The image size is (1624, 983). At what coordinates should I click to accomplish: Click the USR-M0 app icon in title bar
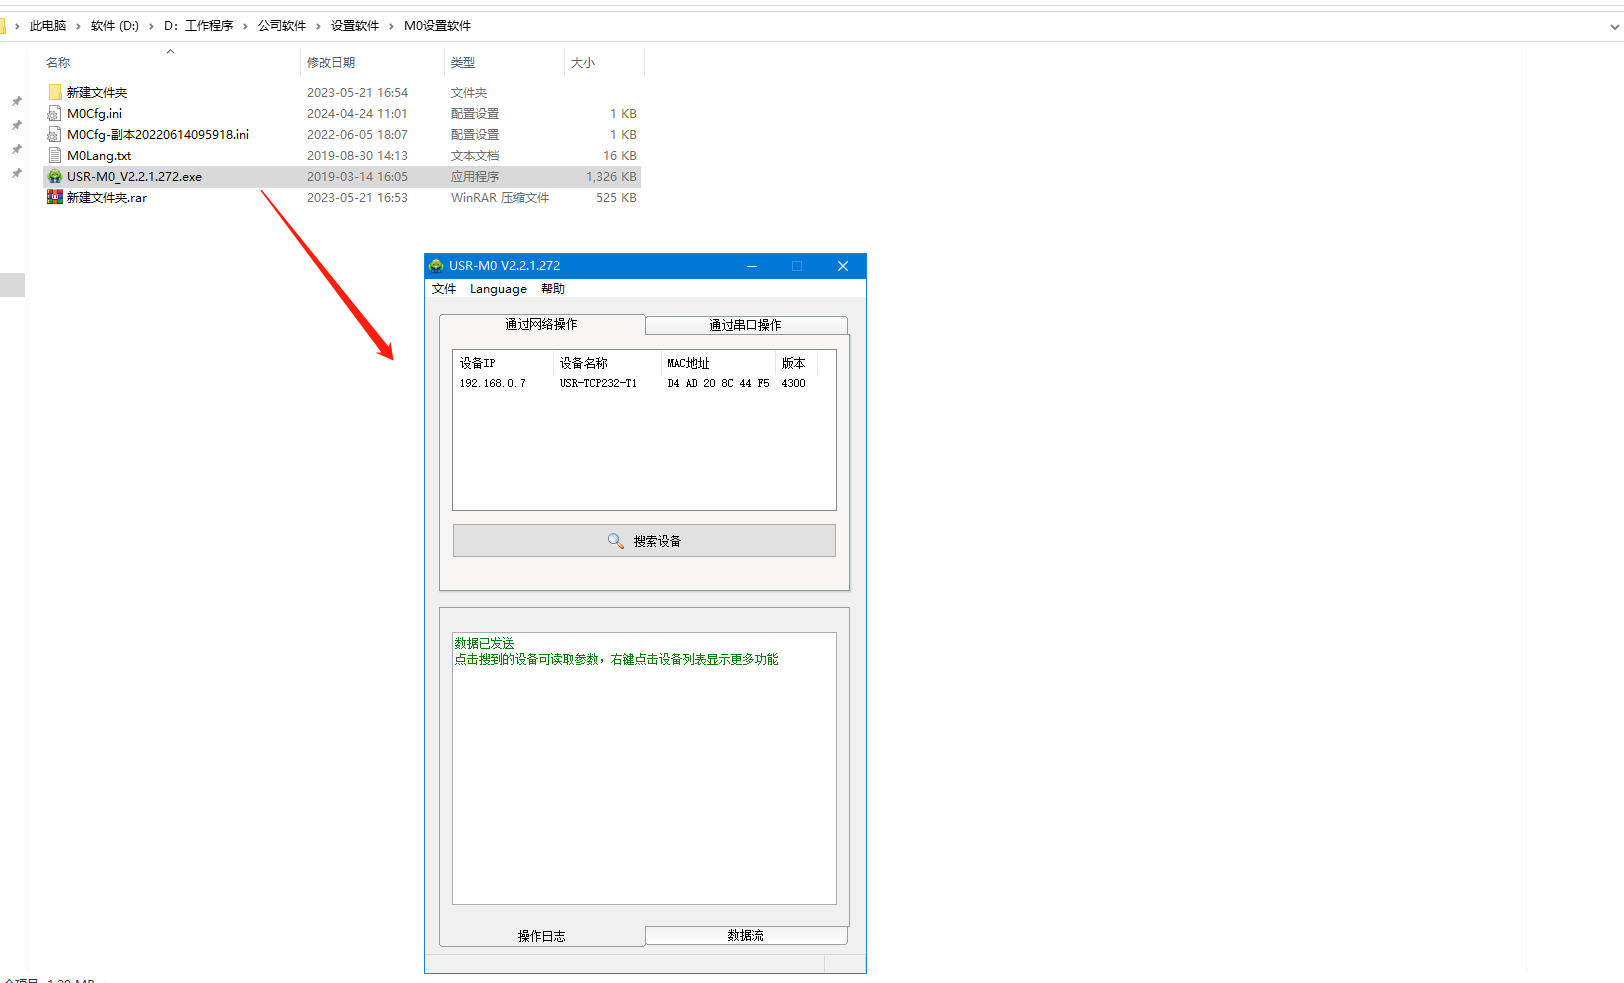[x=436, y=266]
